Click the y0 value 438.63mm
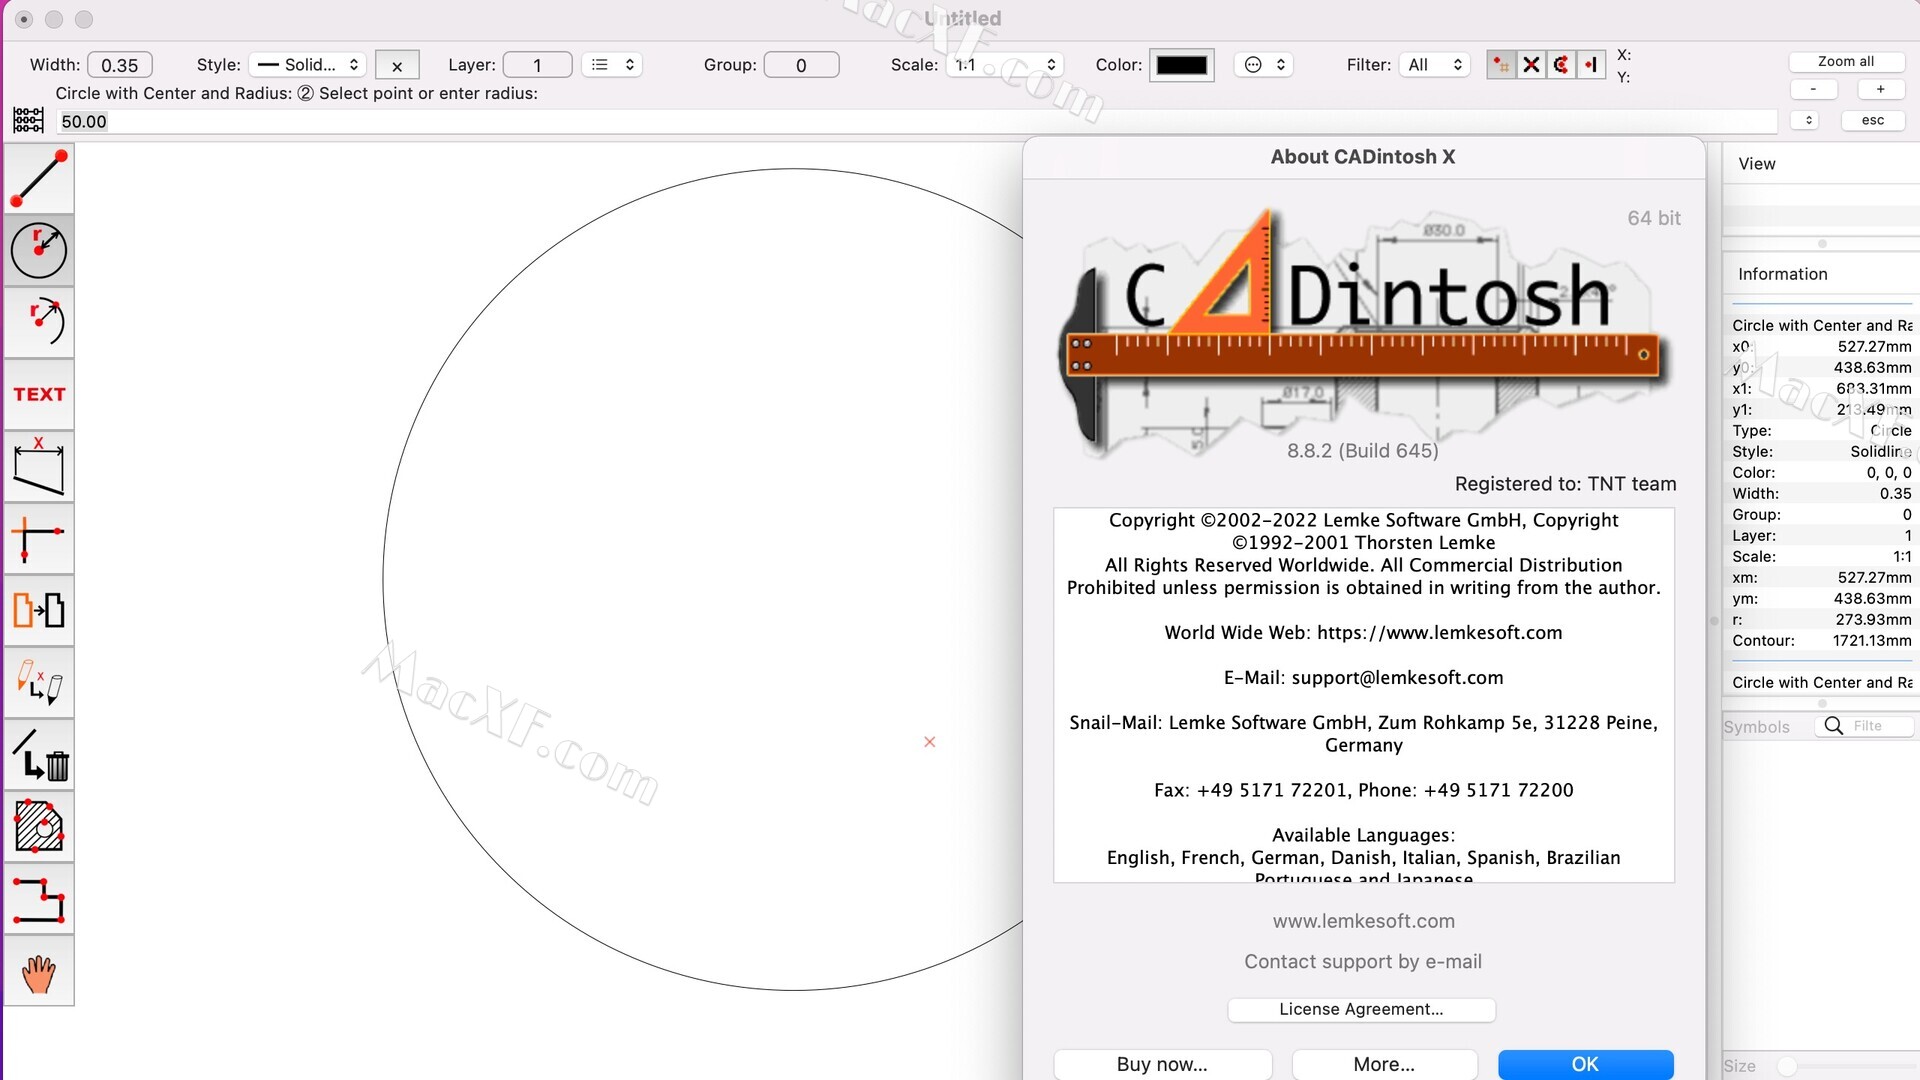The image size is (1920, 1080). [x=1872, y=367]
